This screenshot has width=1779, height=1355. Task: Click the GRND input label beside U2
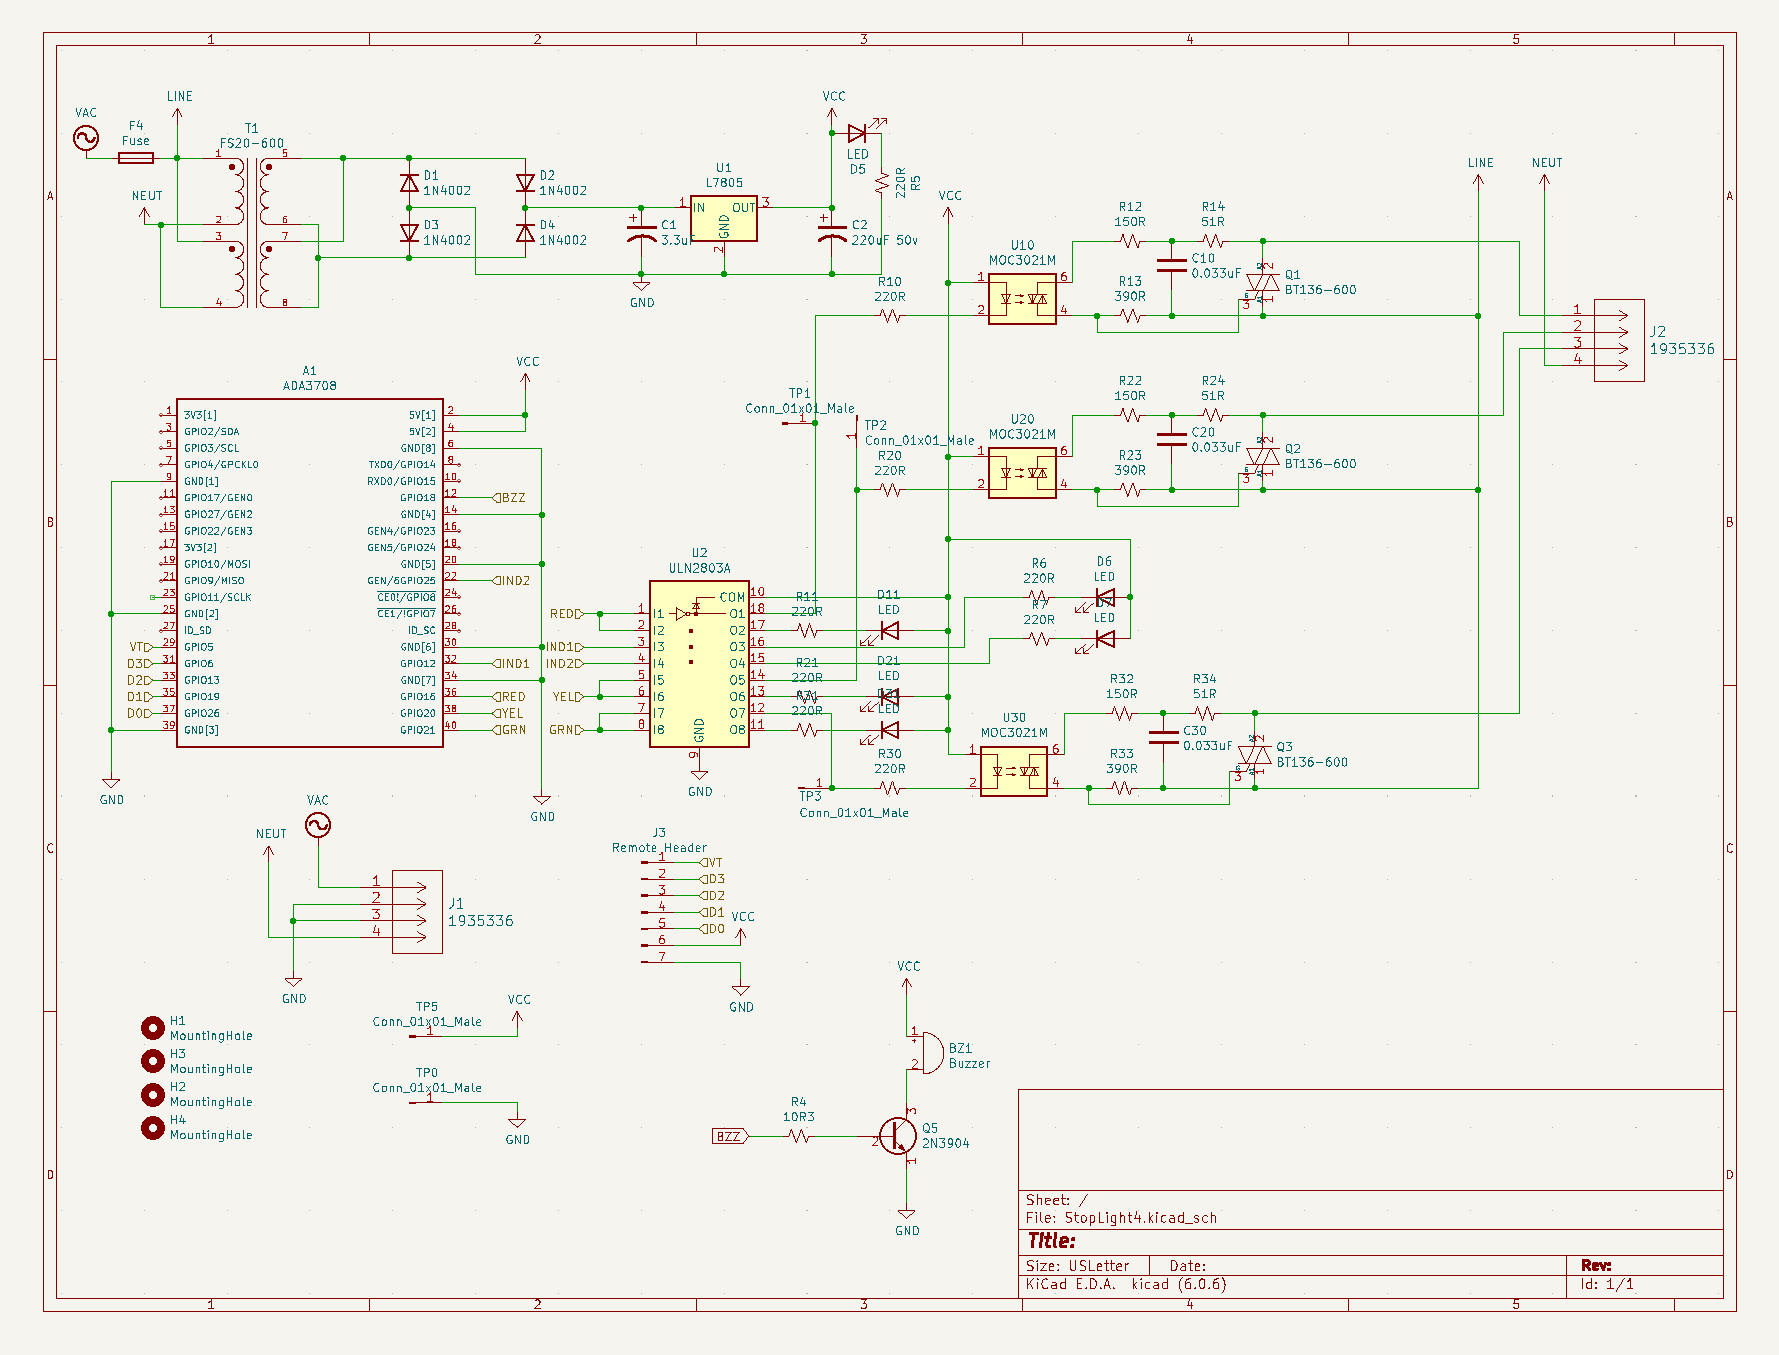pyautogui.click(x=566, y=730)
